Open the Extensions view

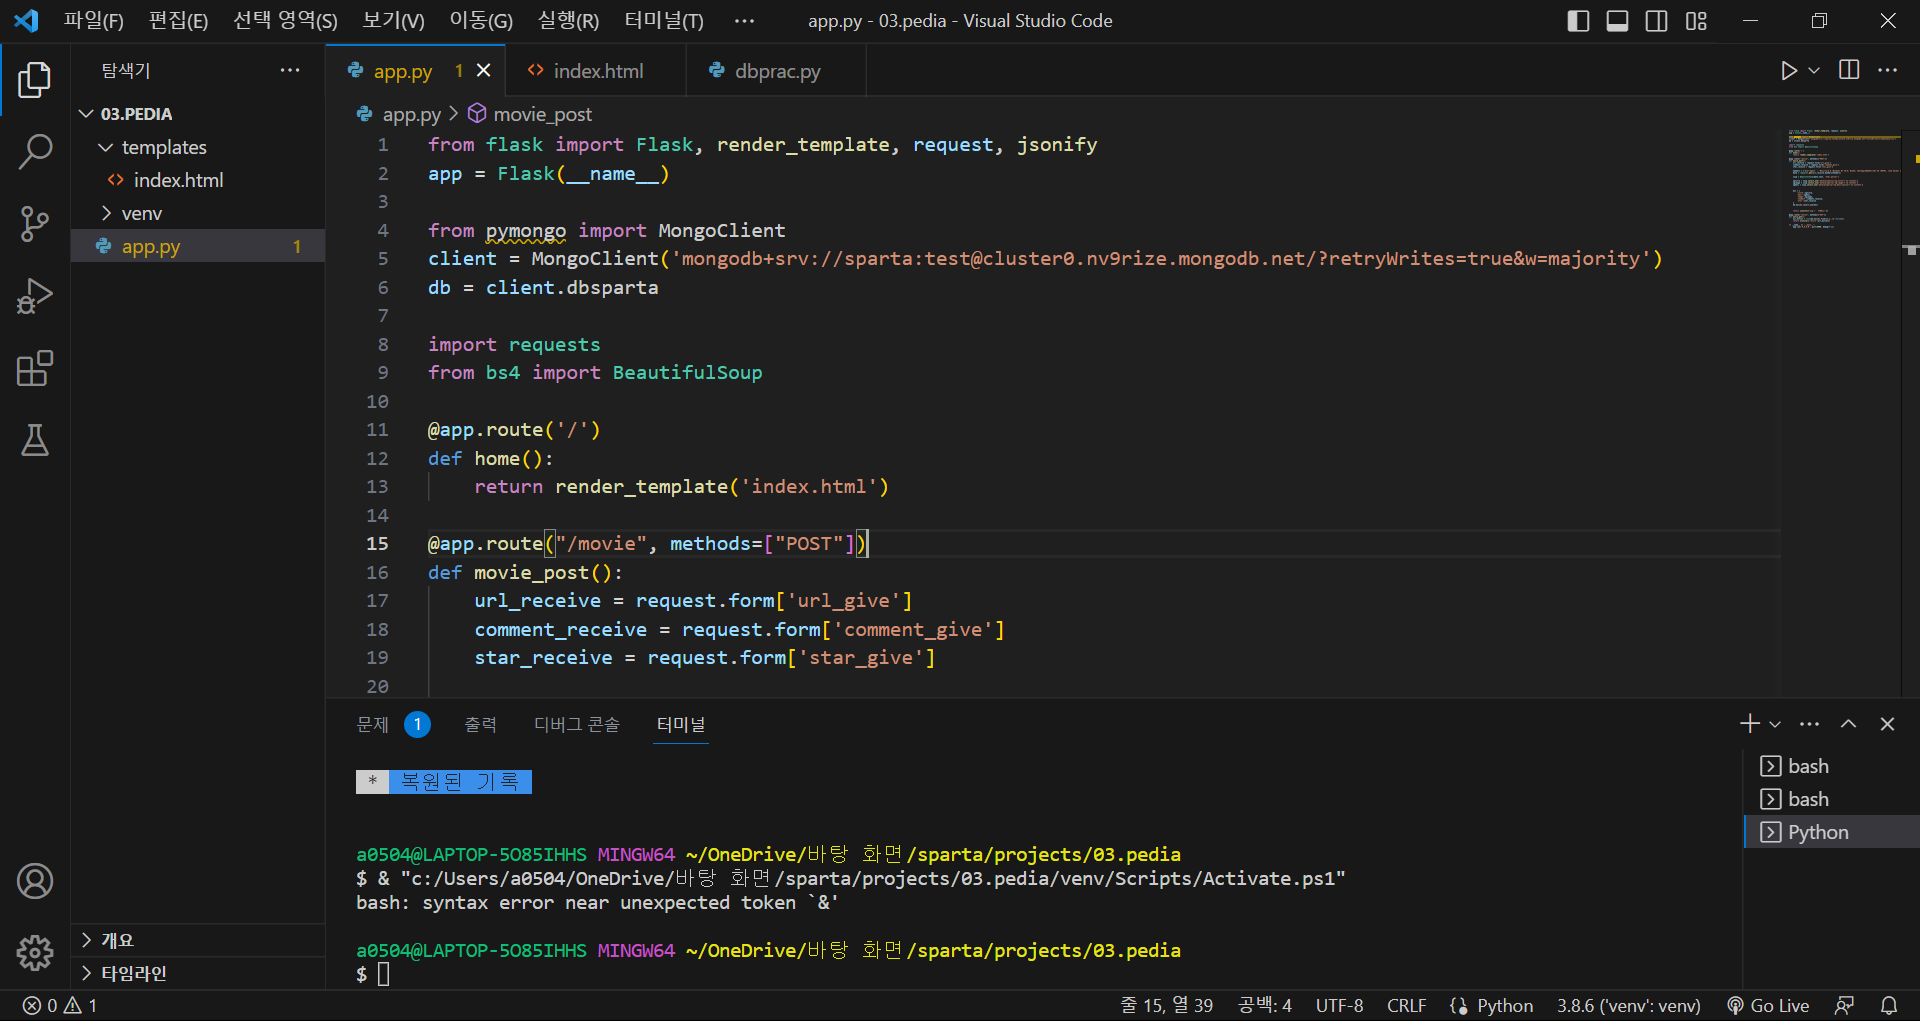click(35, 368)
